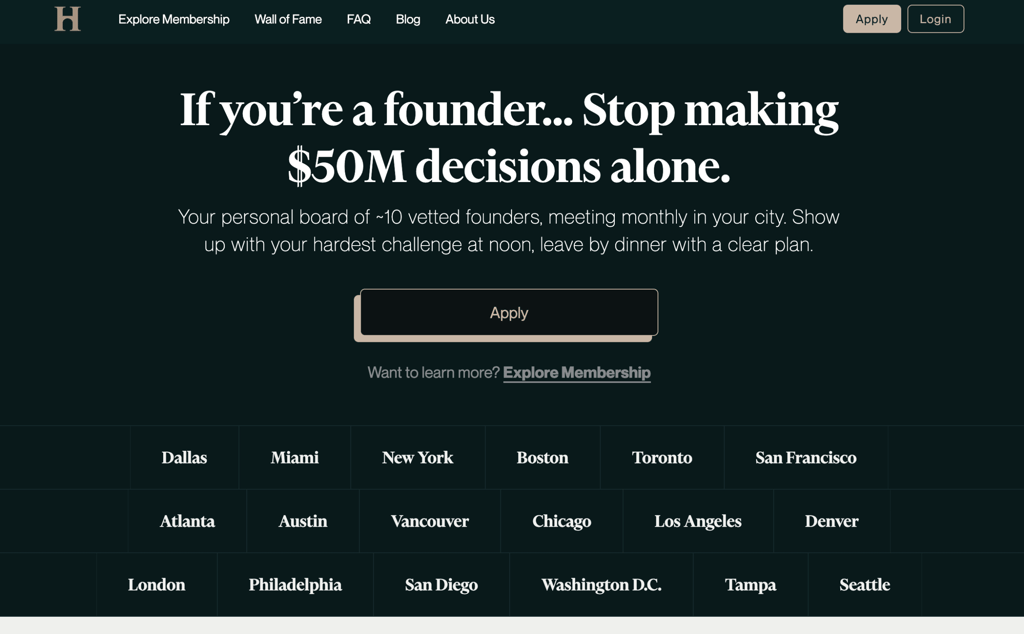The height and width of the screenshot is (634, 1024).
Task: Choose the Los Angeles city tile
Action: pyautogui.click(x=698, y=521)
